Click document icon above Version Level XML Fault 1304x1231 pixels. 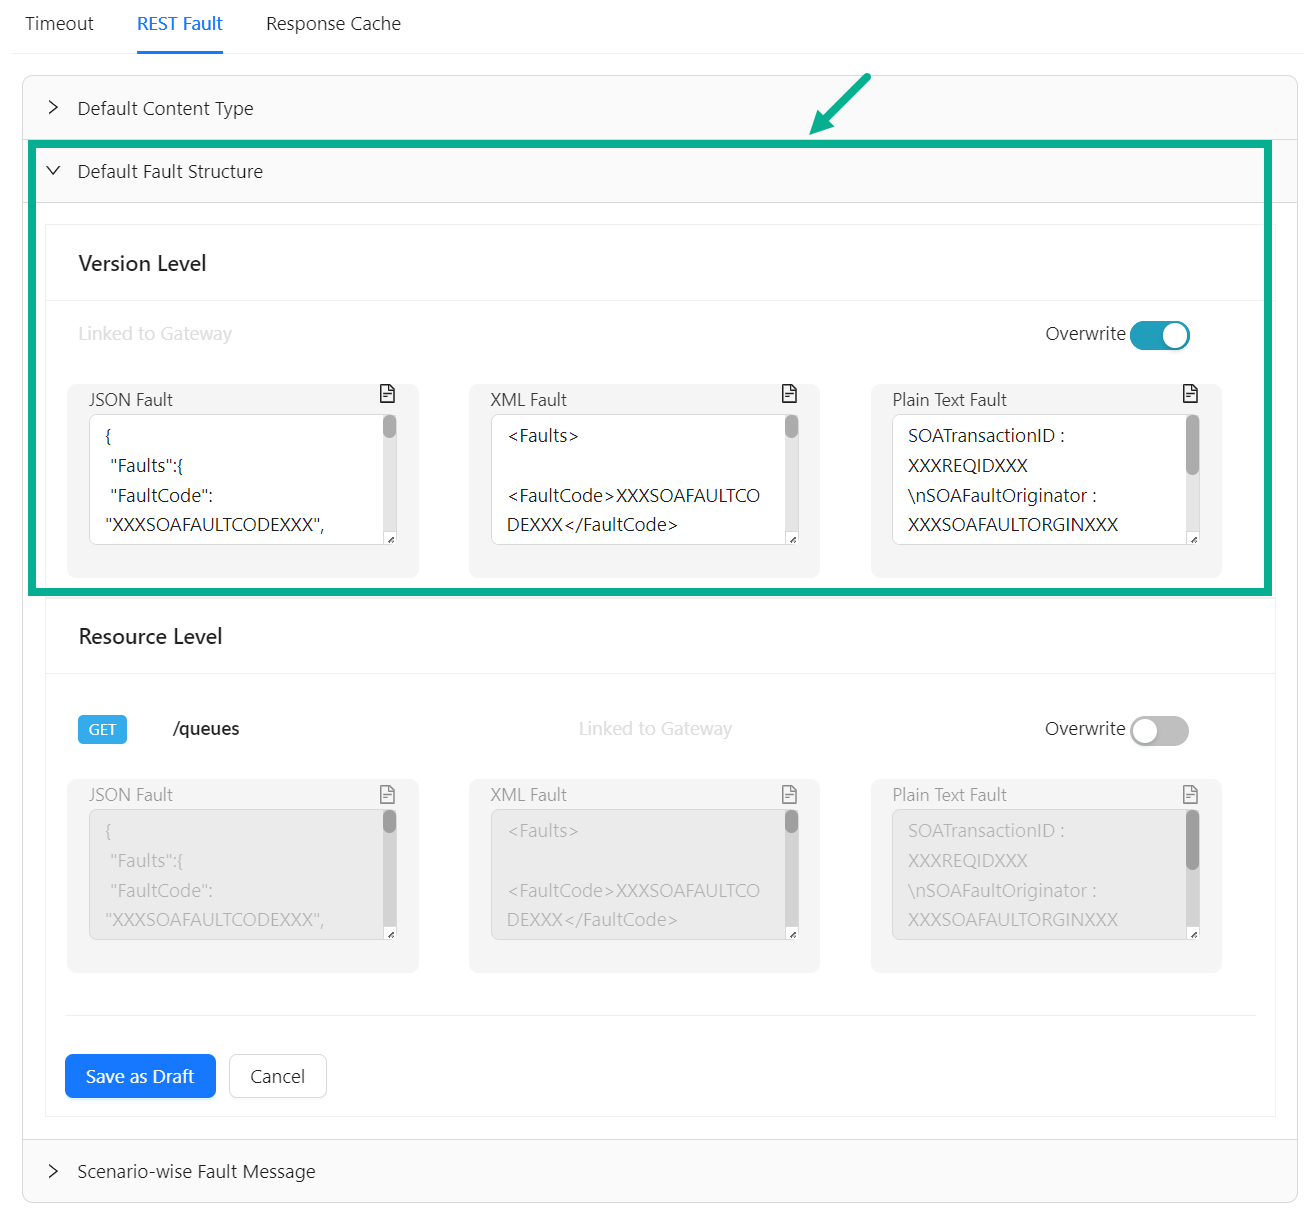[x=789, y=394]
